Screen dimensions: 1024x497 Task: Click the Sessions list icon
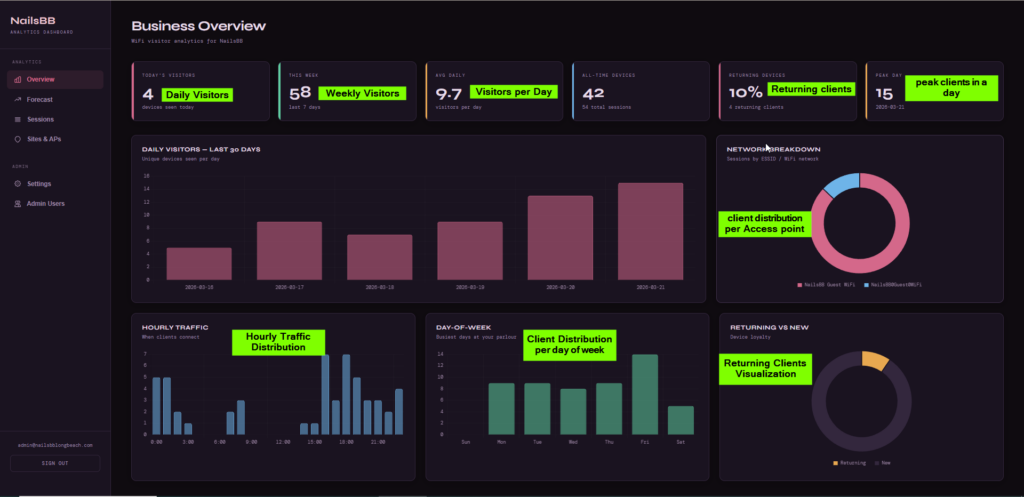click(x=18, y=120)
